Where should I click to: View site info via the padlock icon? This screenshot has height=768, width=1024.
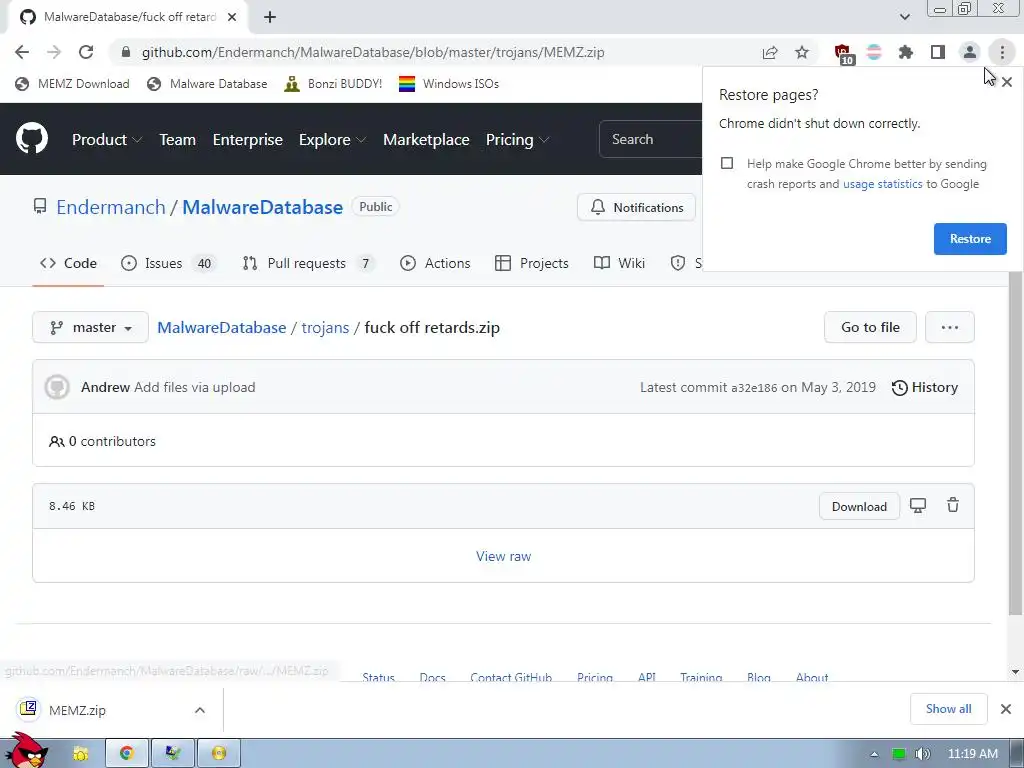pyautogui.click(x=126, y=52)
